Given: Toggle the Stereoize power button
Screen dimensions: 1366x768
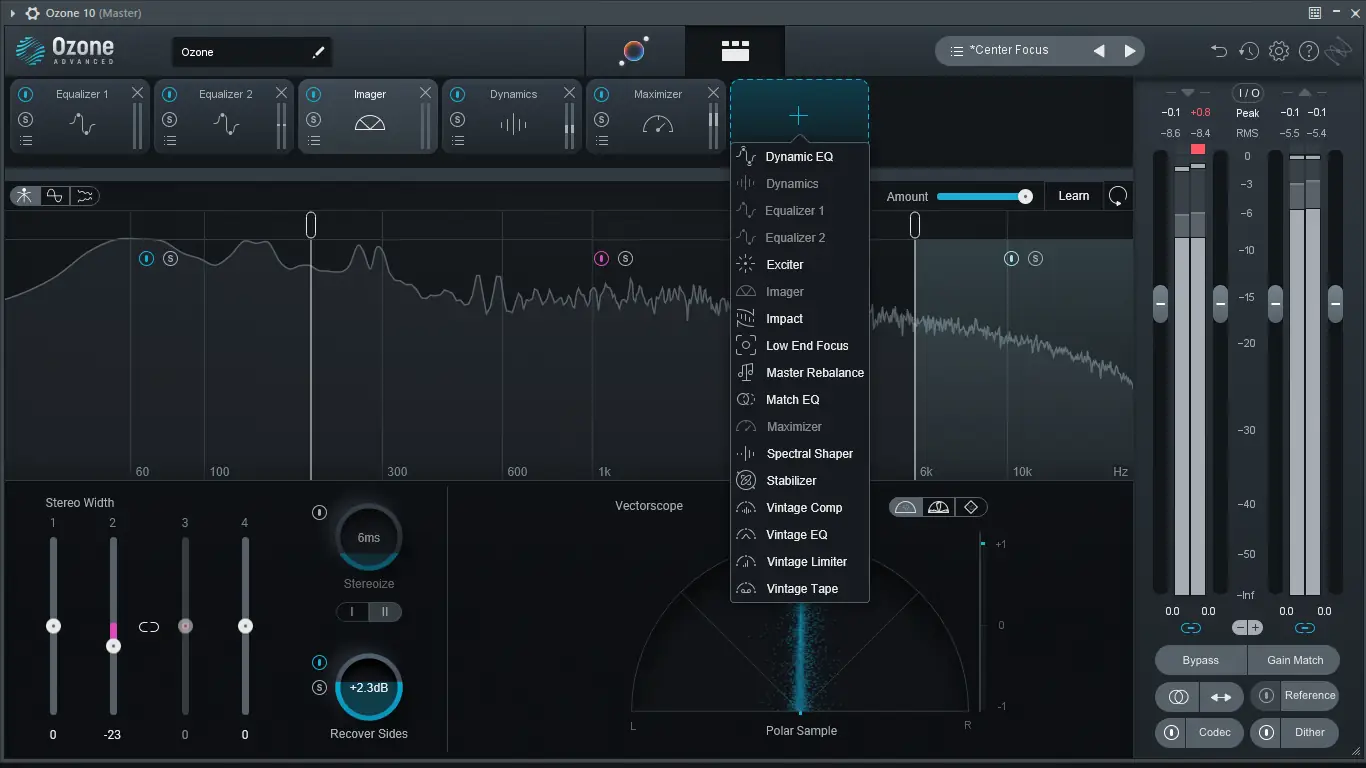Looking at the screenshot, I should (x=320, y=513).
